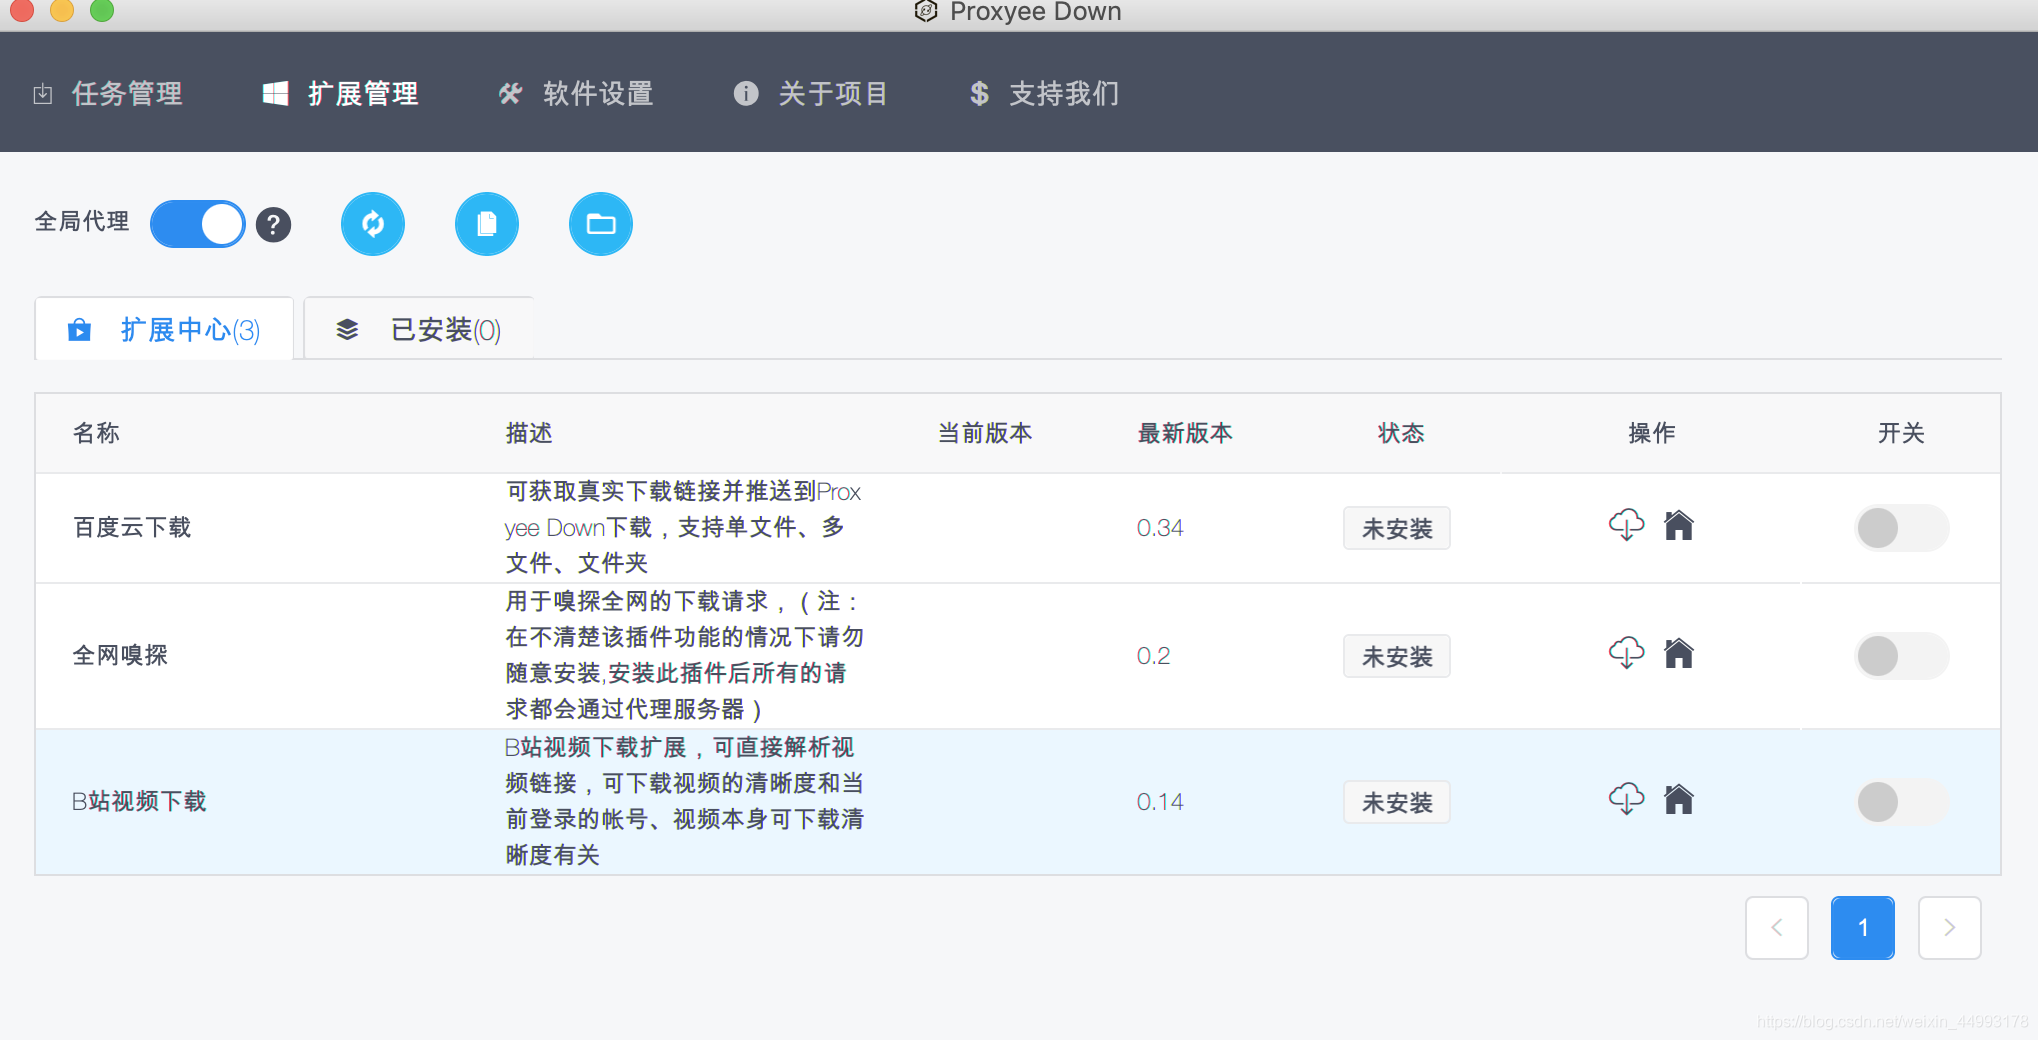Go to the previous page with the left arrow
The width and height of the screenshot is (2038, 1040).
(1777, 928)
